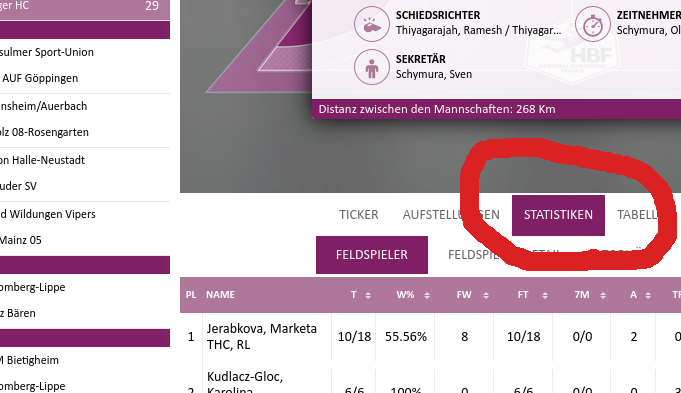Screen dimensions: 681x393
Task: Sort table by FW column arrows
Action: pyautogui.click(x=486, y=295)
